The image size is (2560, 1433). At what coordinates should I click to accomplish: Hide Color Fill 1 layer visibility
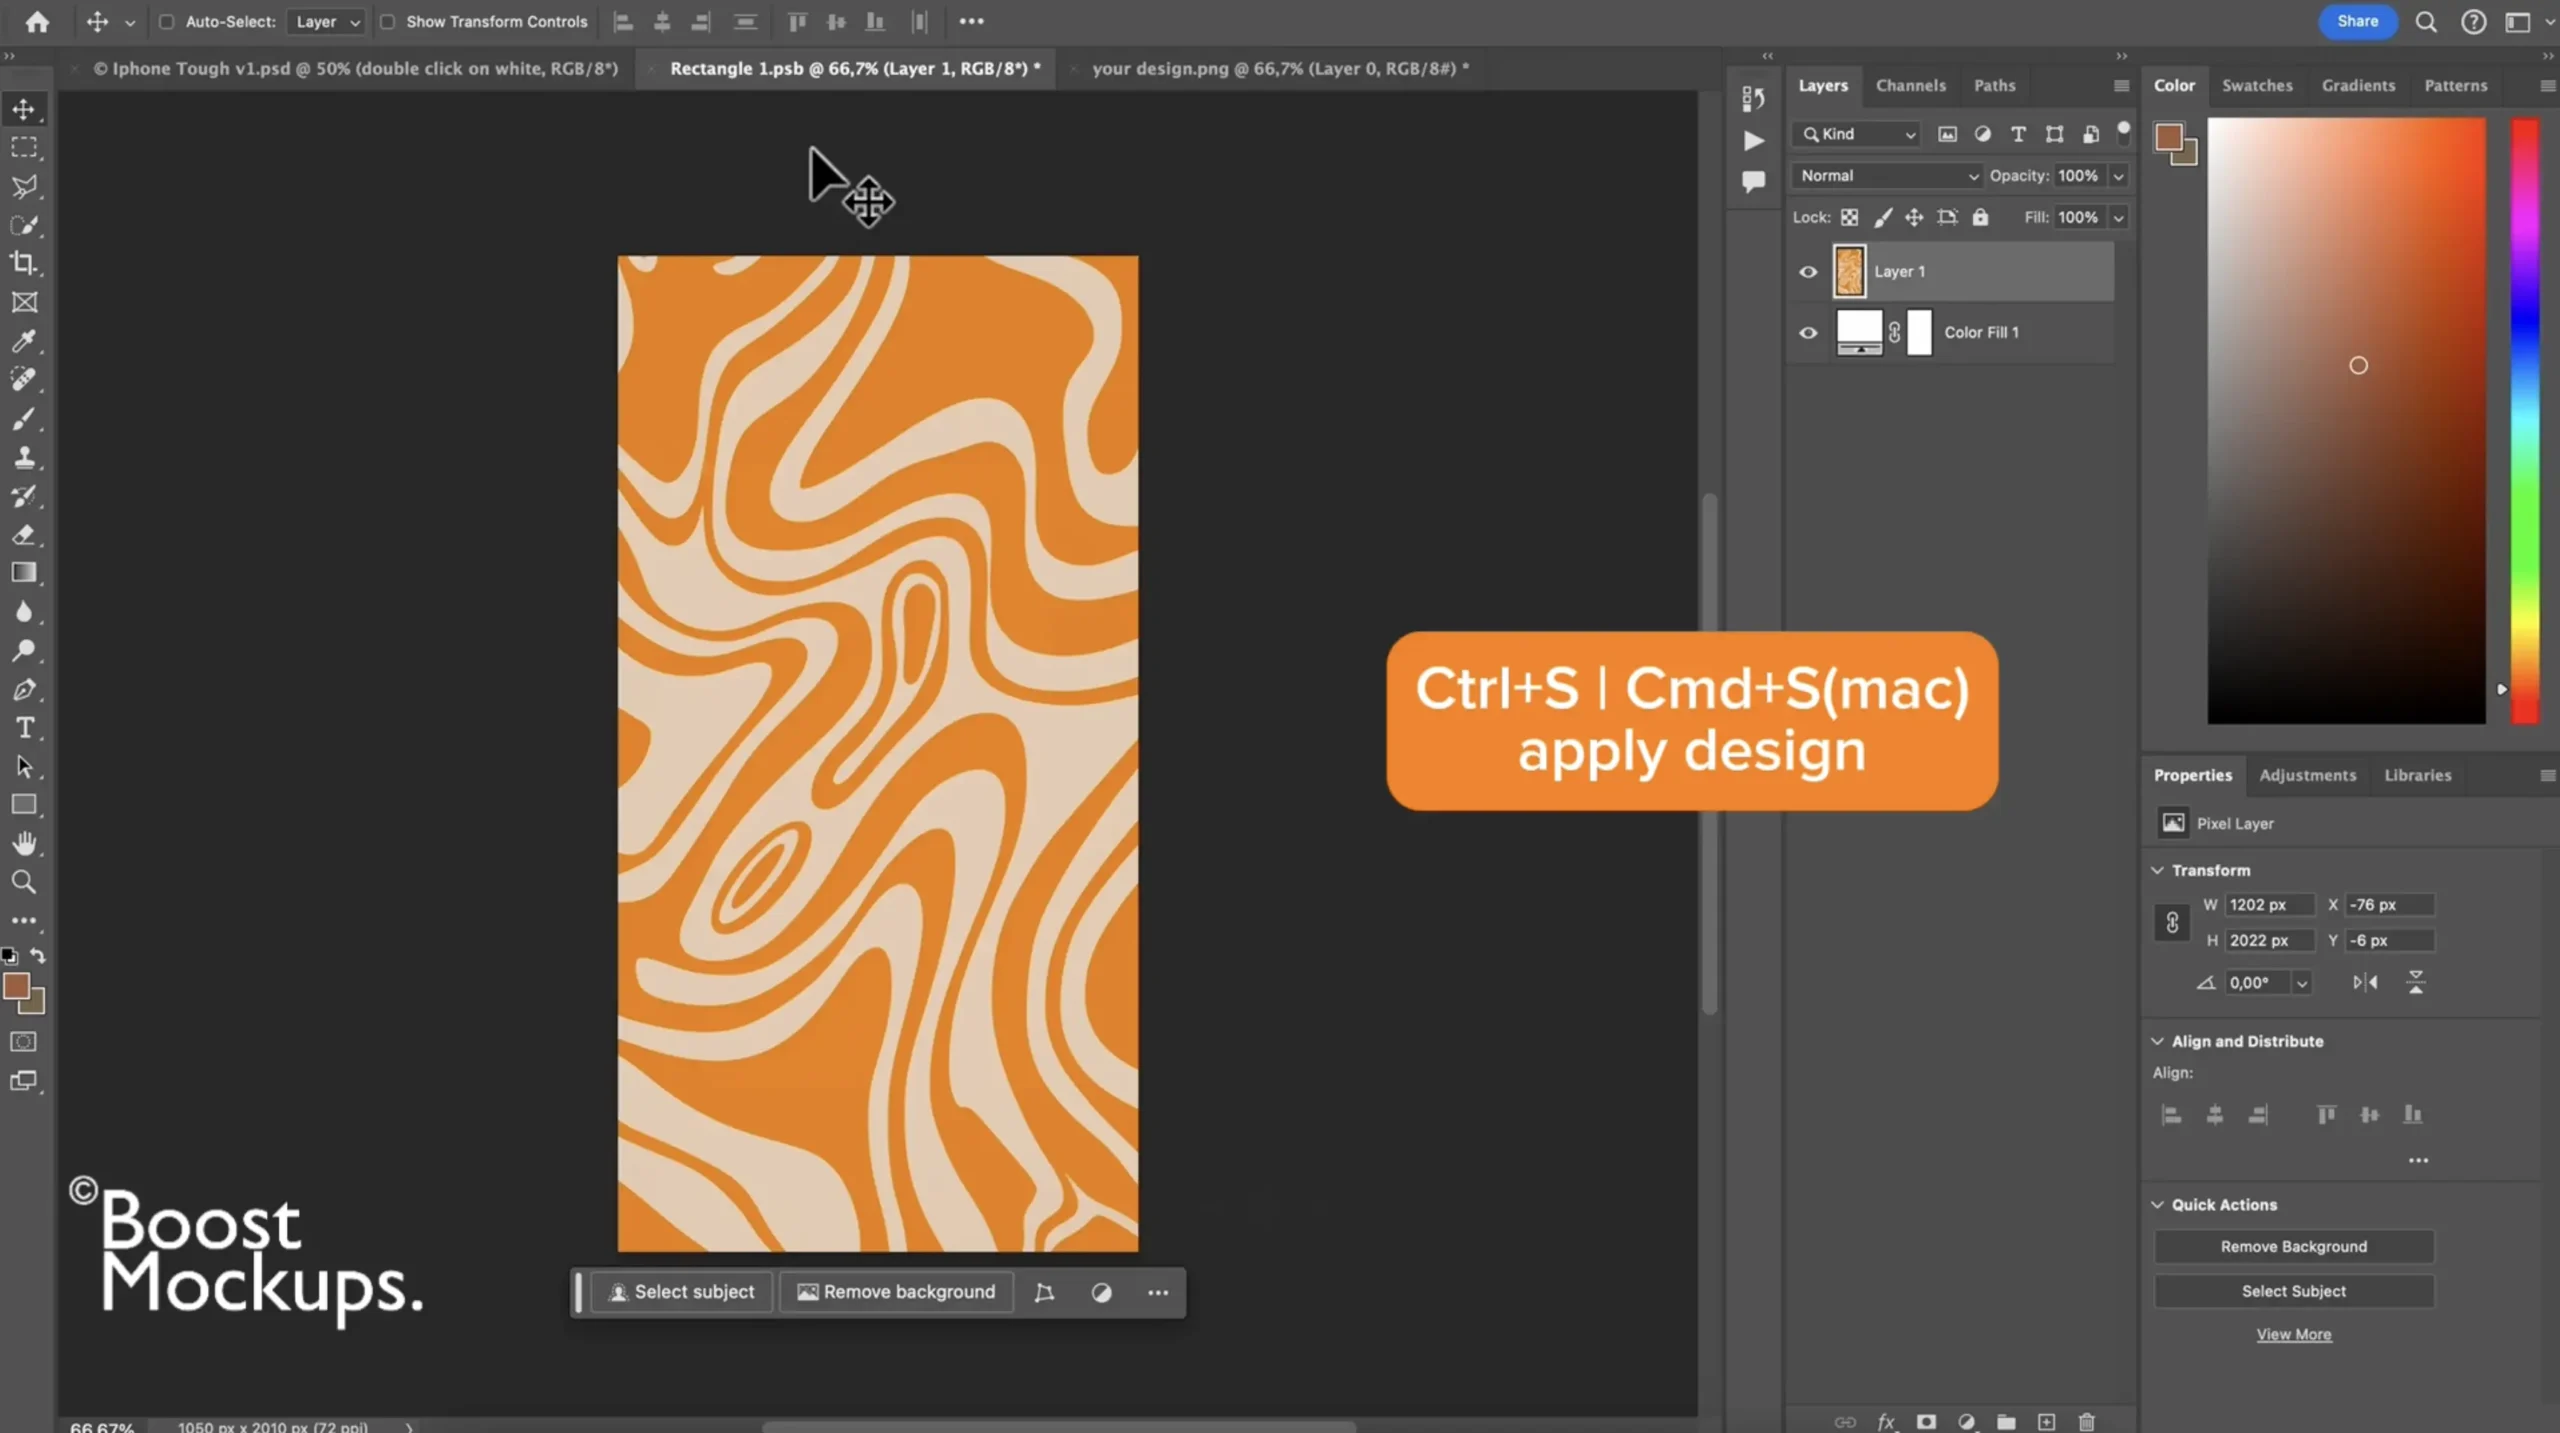coord(1808,333)
